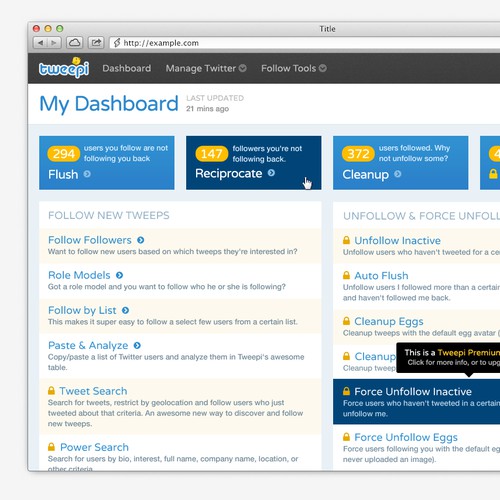Click the My Dashboard heading
This screenshot has width=500, height=500.
(x=109, y=104)
